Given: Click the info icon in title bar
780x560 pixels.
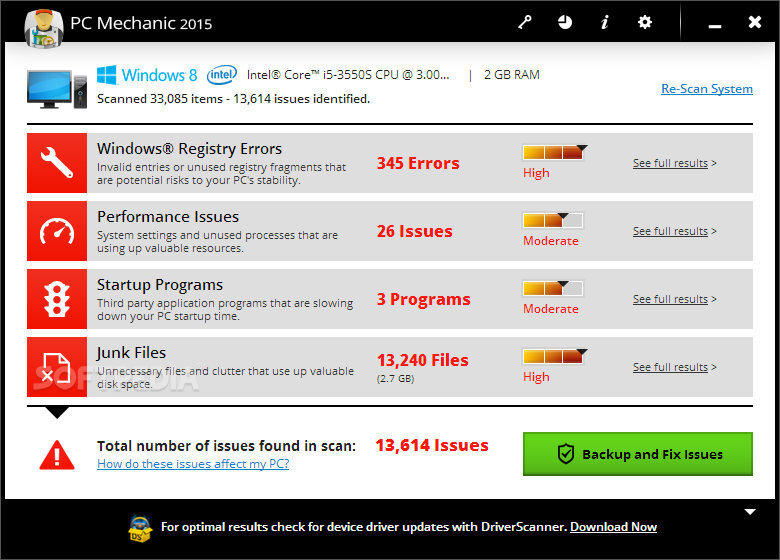Looking at the screenshot, I should pyautogui.click(x=604, y=22).
